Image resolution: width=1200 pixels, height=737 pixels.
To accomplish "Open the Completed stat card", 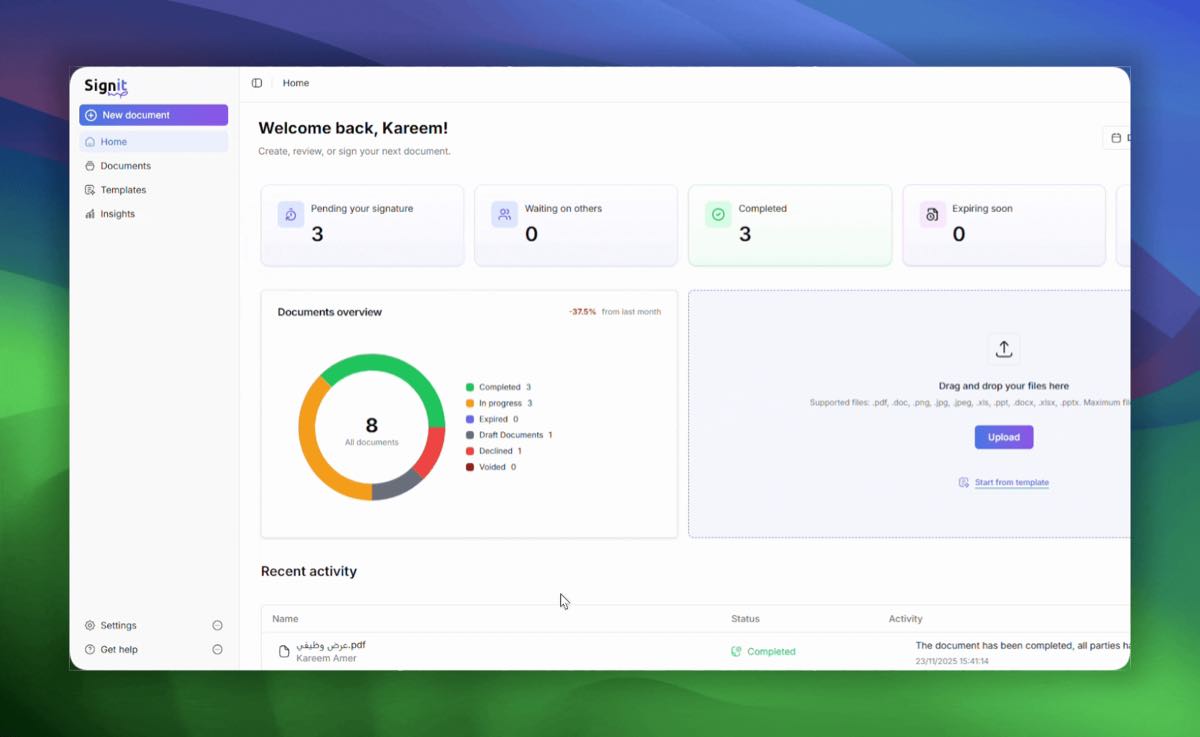I will (790, 226).
